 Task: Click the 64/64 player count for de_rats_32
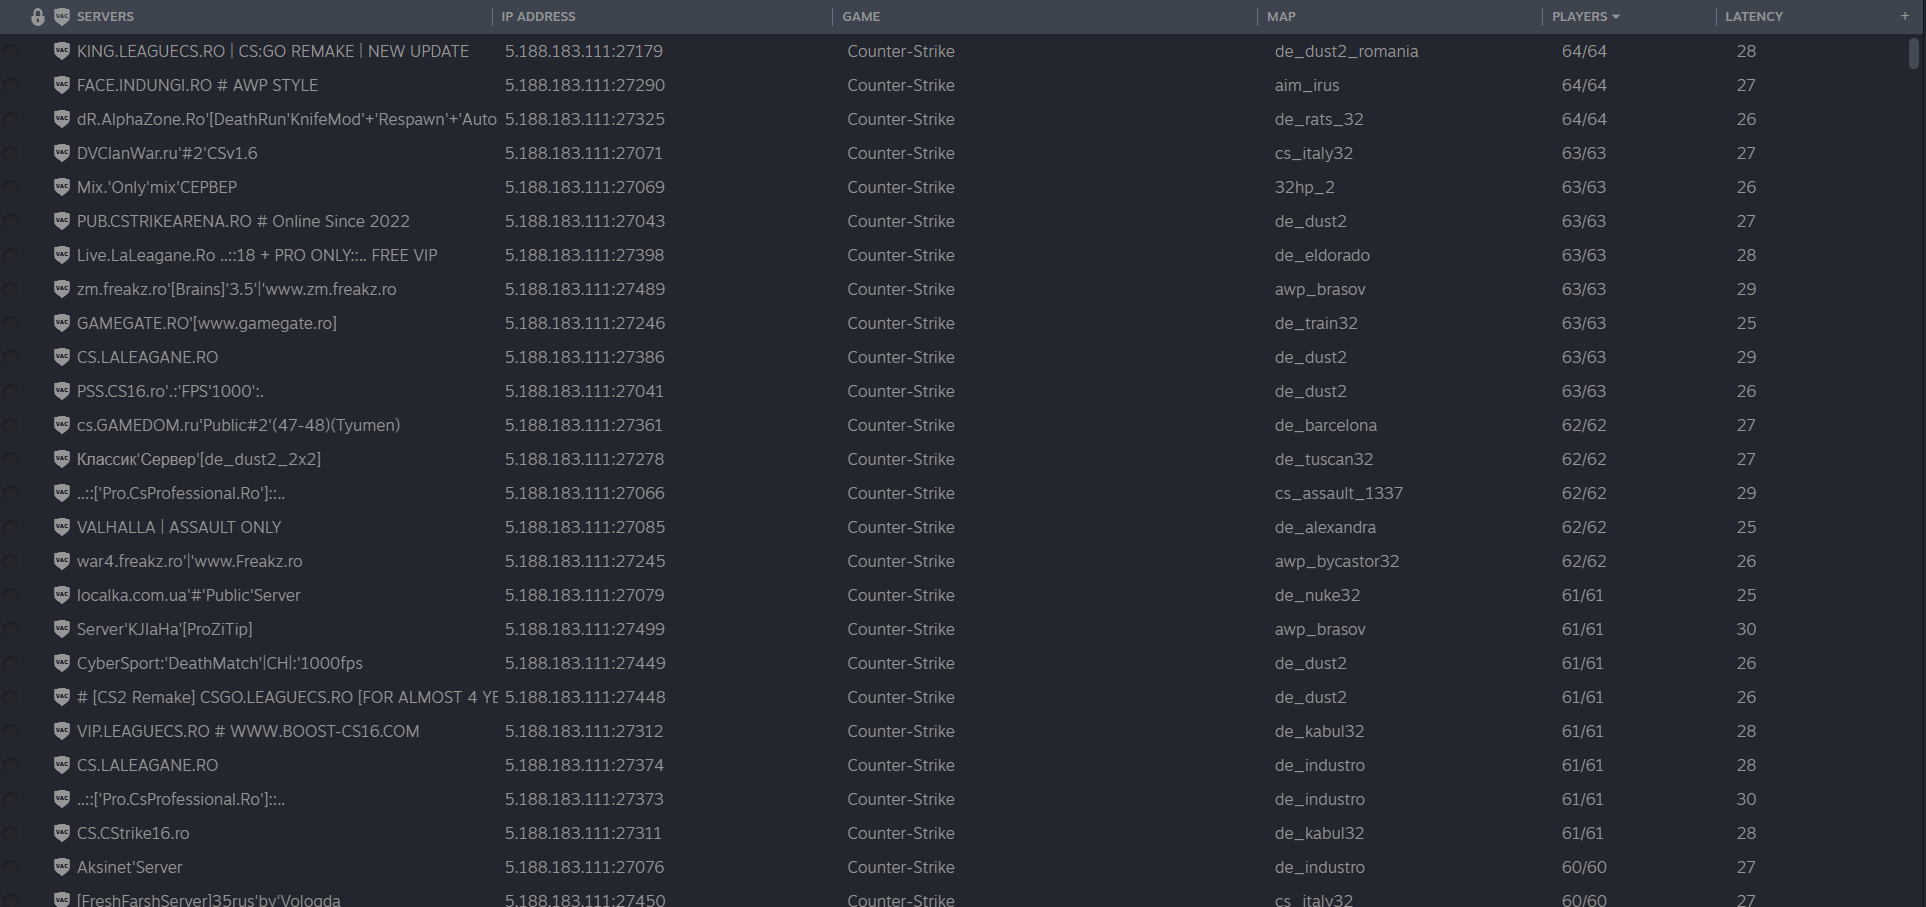(1584, 119)
